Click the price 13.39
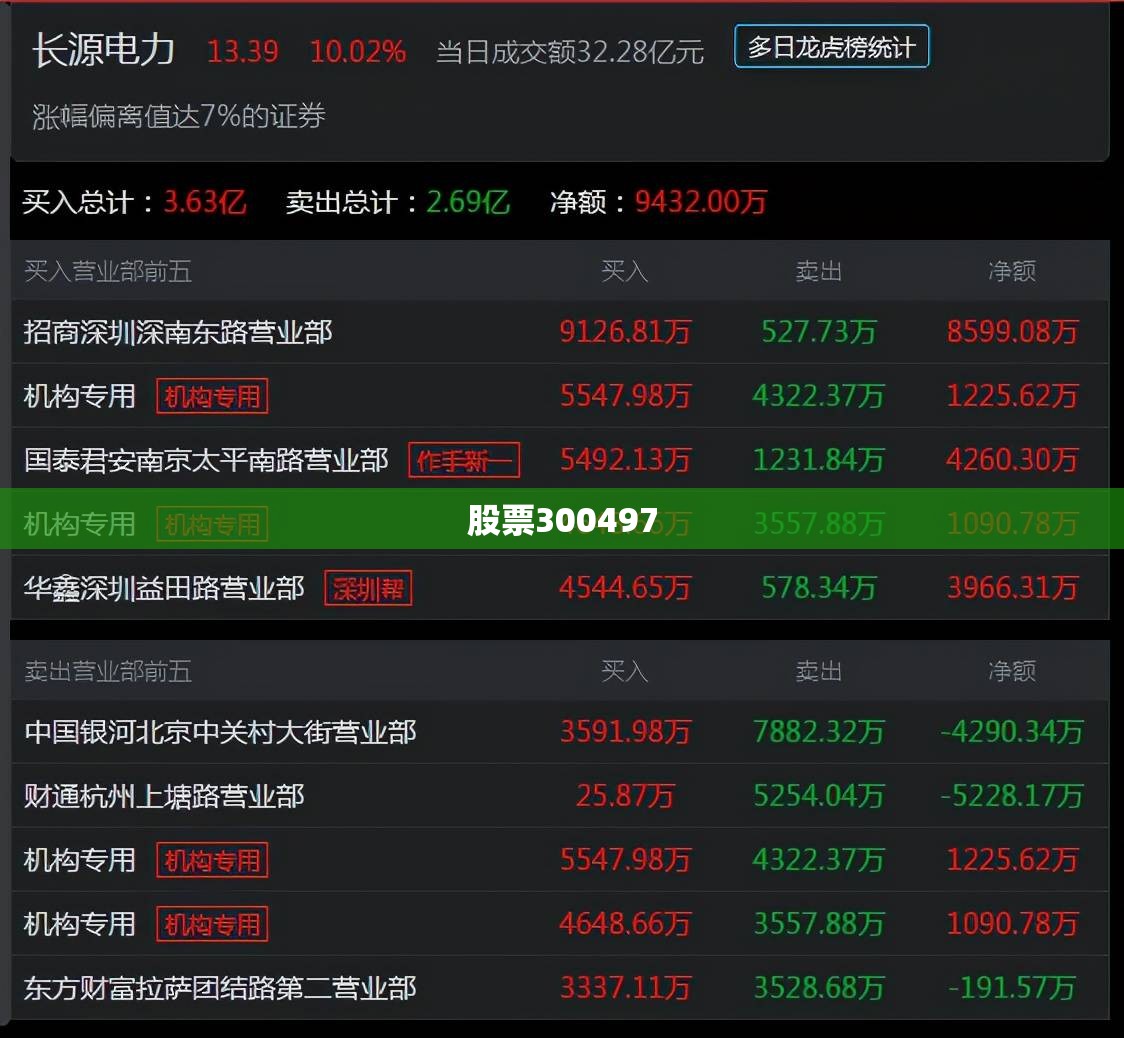This screenshot has width=1124, height=1038. coord(242,52)
